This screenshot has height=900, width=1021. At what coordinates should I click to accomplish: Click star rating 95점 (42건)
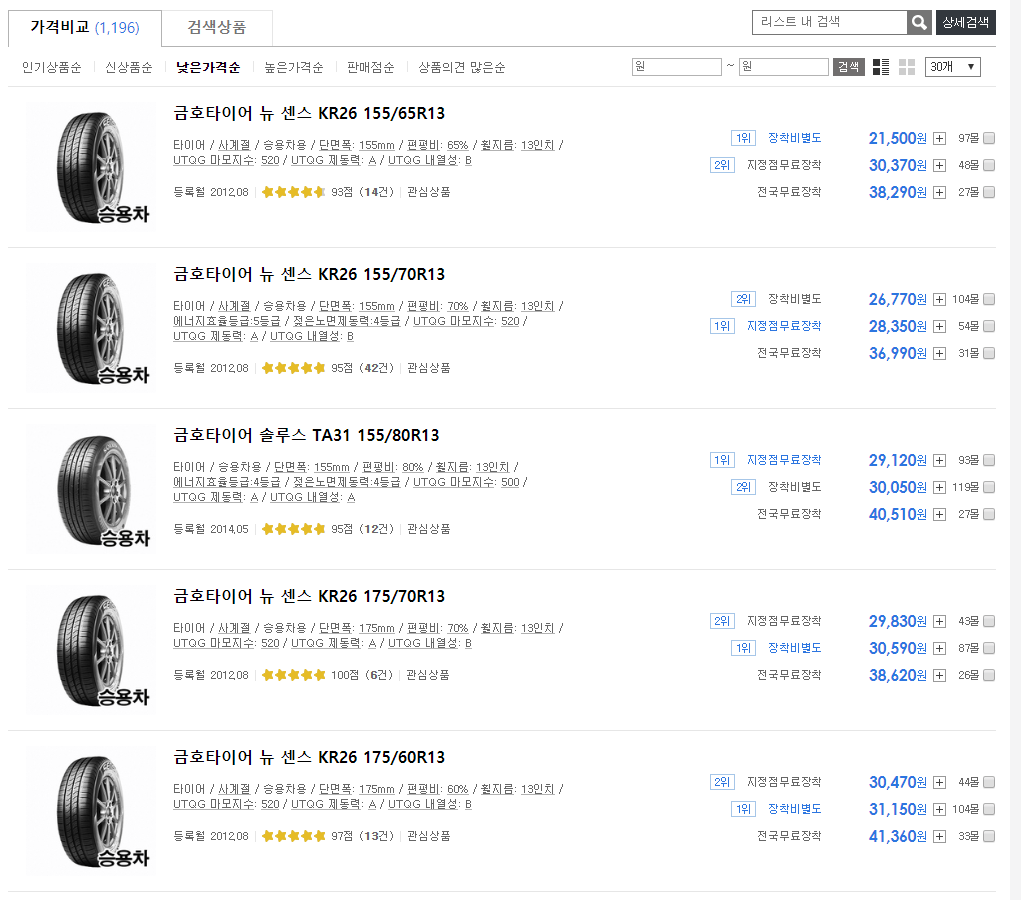328,368
